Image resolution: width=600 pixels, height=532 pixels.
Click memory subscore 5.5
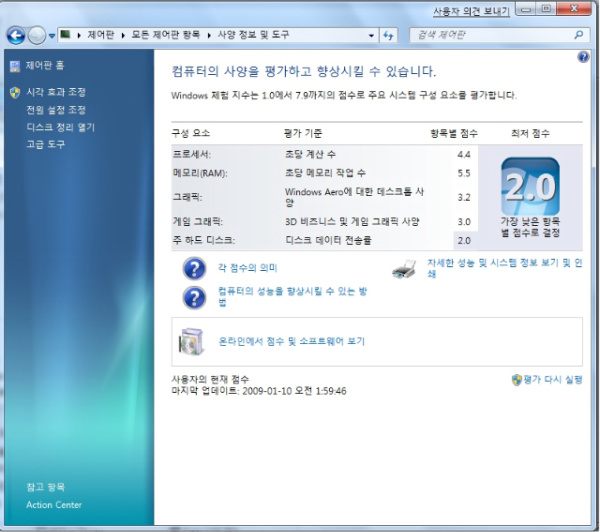pyautogui.click(x=464, y=174)
